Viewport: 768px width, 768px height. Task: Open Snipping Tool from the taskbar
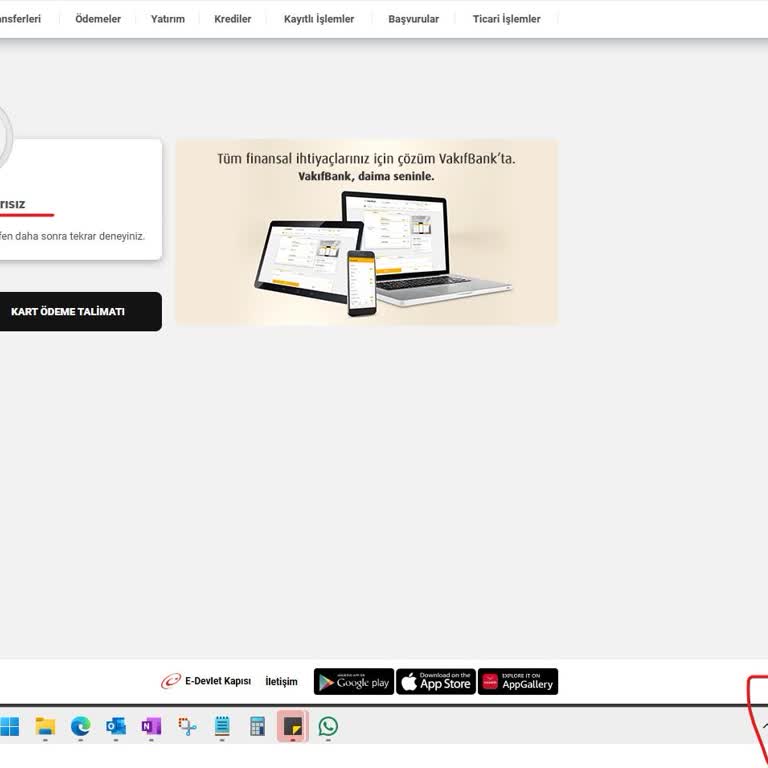coord(187,727)
